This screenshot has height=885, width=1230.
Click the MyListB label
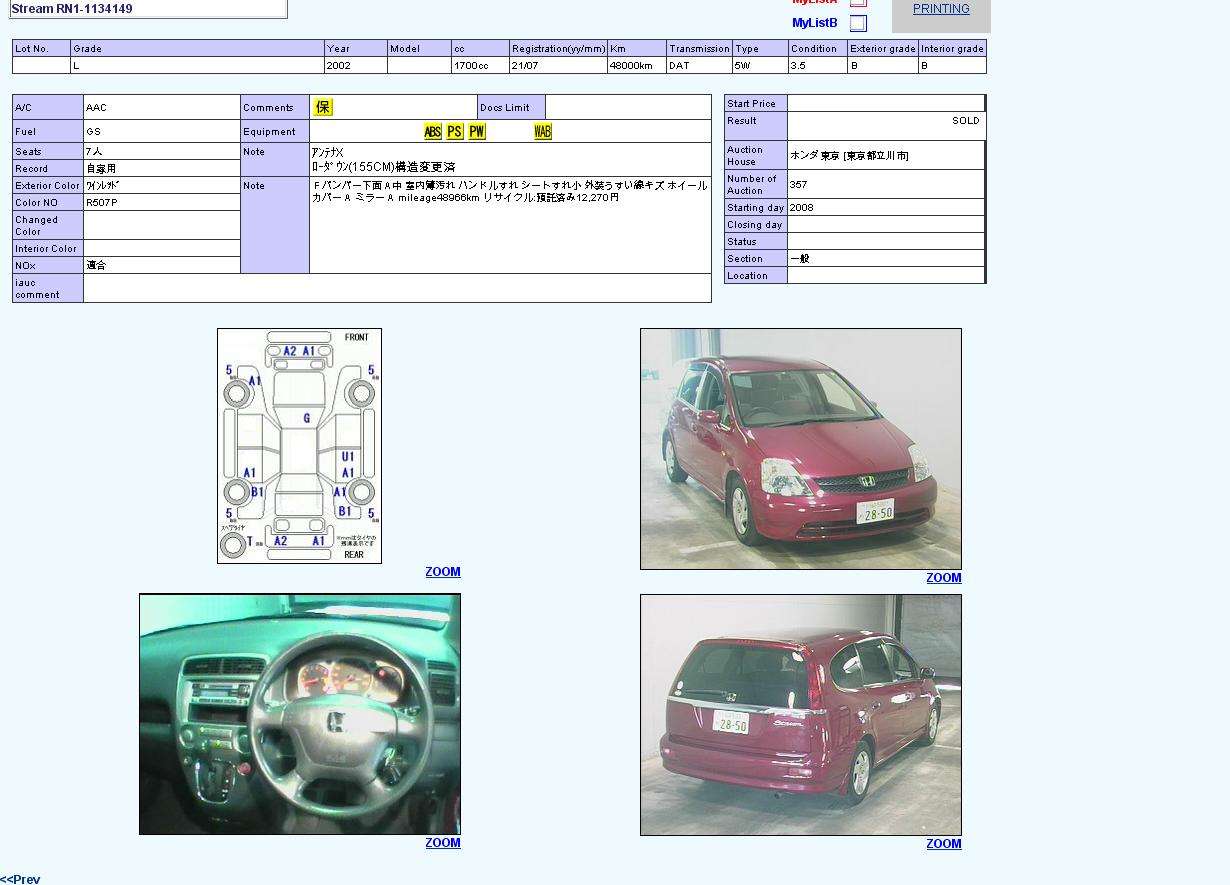pos(814,23)
